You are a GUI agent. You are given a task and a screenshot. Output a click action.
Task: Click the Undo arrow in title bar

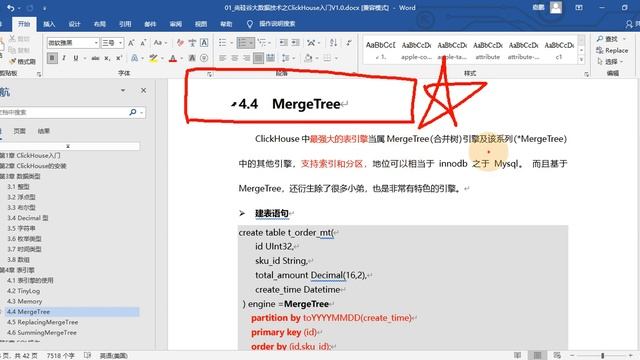(x=11, y=8)
